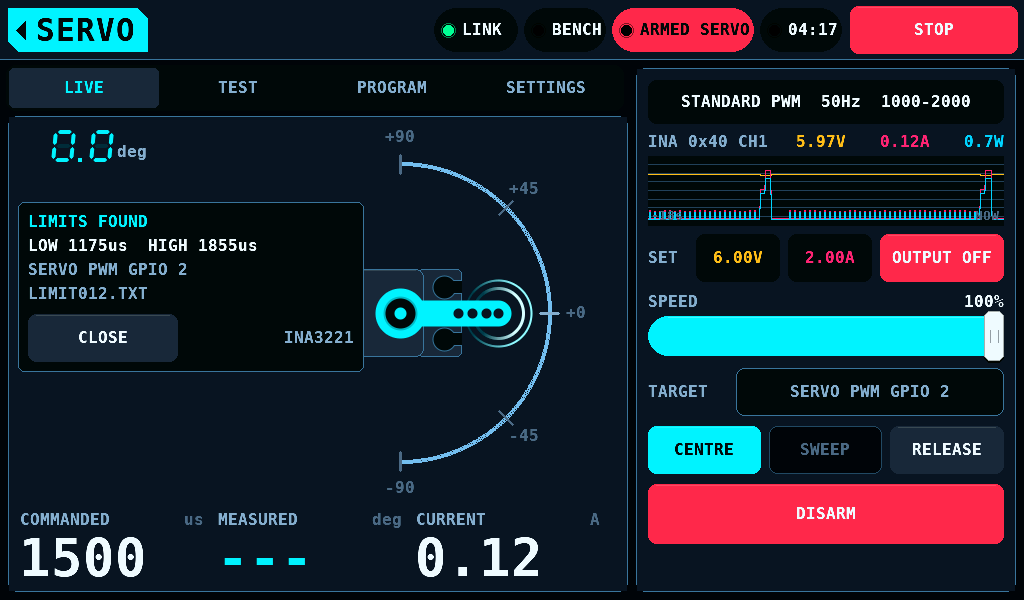
Task: Open the PROGRAM tab
Action: [392, 87]
